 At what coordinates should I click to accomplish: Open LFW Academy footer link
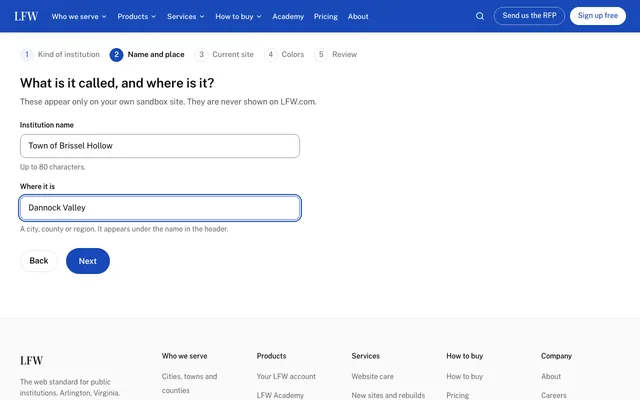[x=280, y=395]
